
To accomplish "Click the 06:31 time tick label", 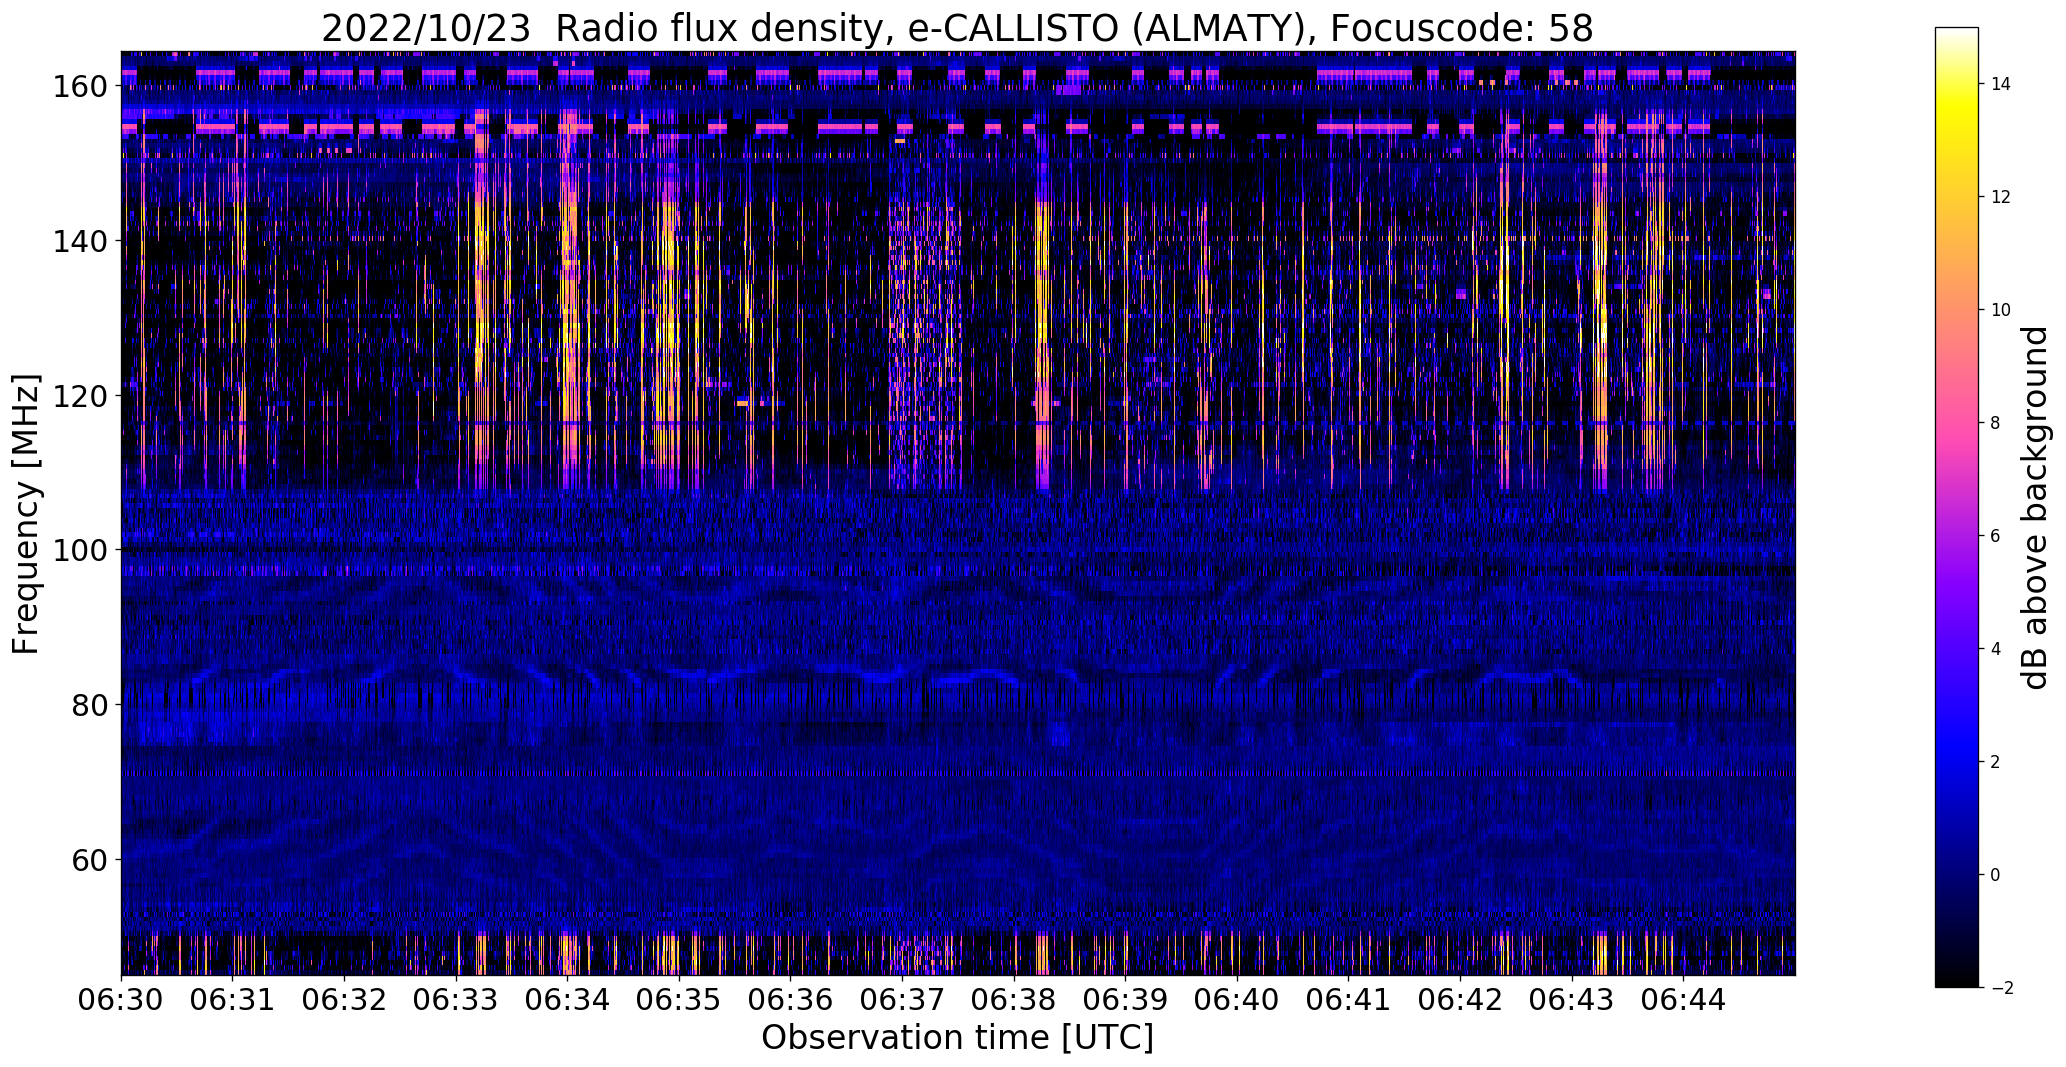I will 233,1000.
